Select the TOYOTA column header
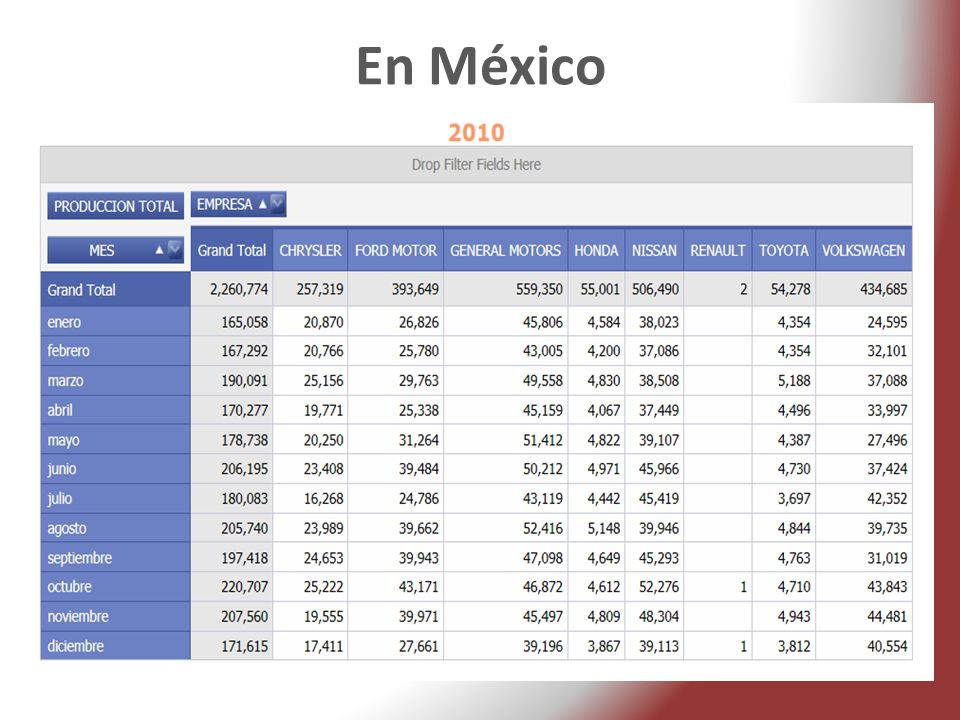This screenshot has height=720, width=960. 784,250
